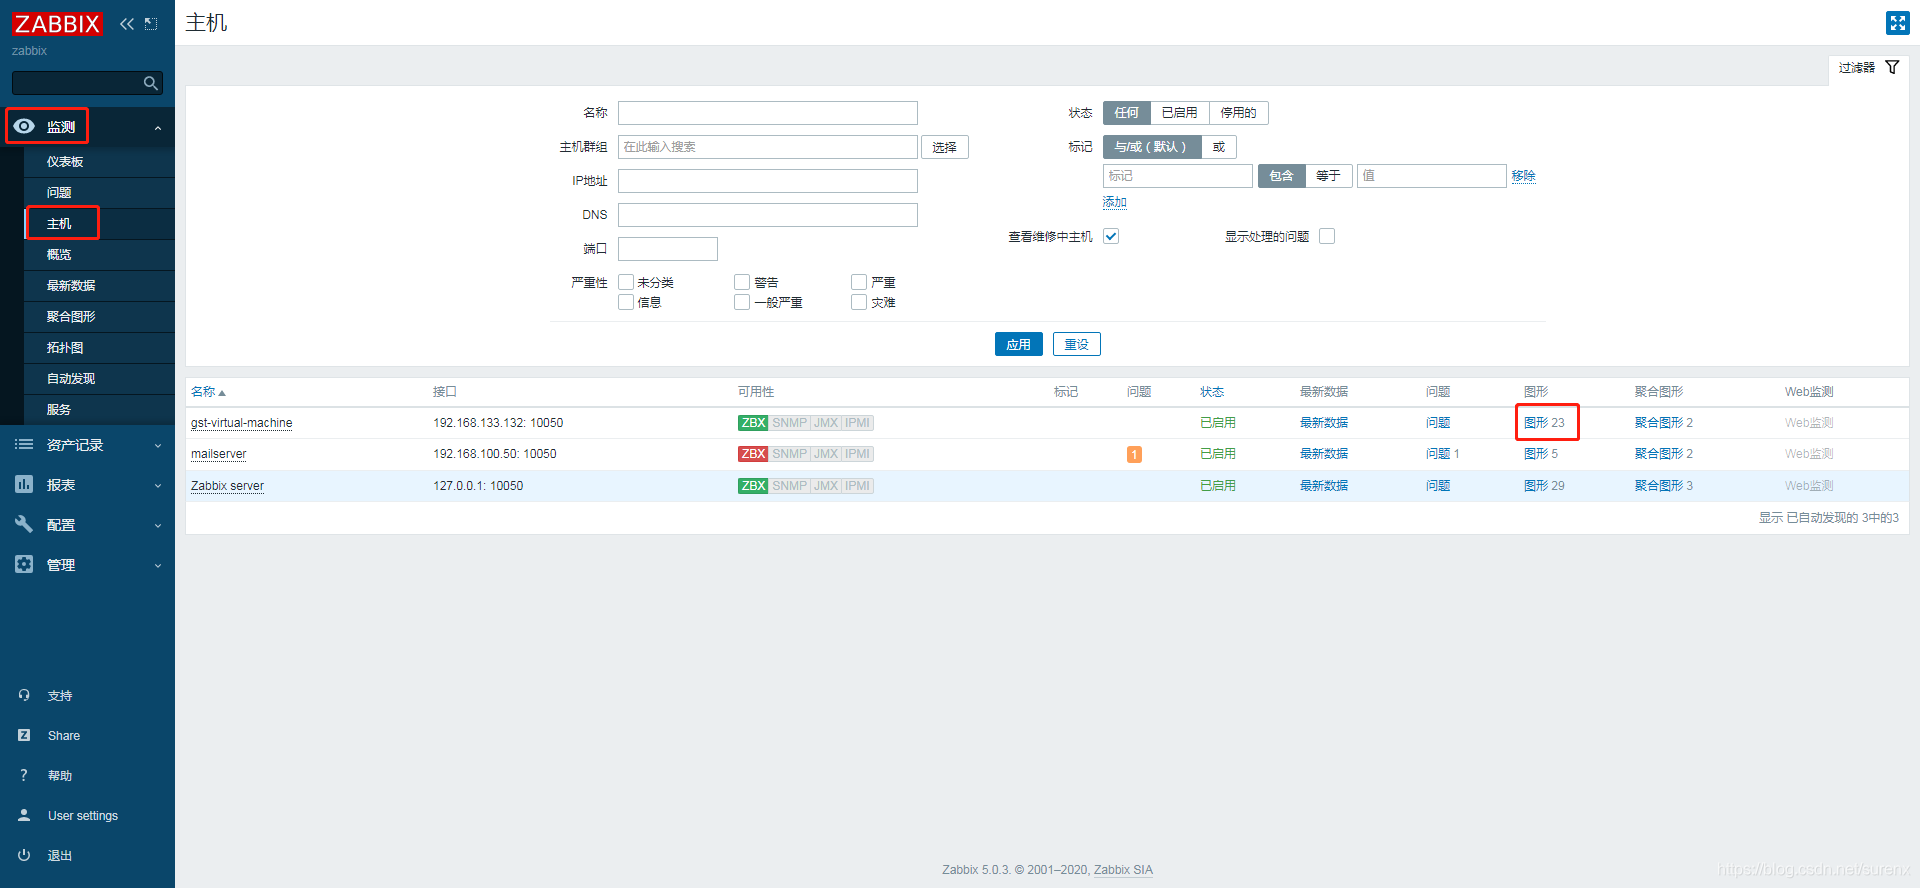This screenshot has height=888, width=1920.
Task: Click the Administration gear icon
Action: 24,564
